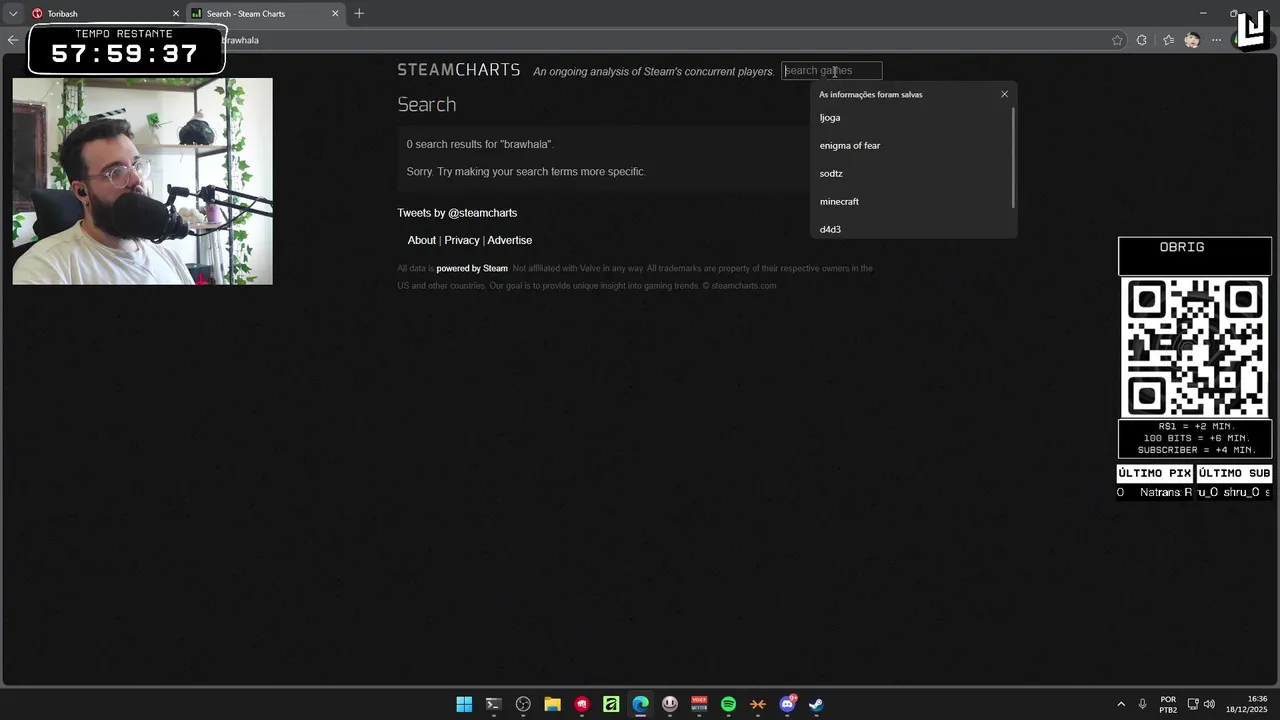
Task: Open the network status tray icon
Action: [1193, 704]
